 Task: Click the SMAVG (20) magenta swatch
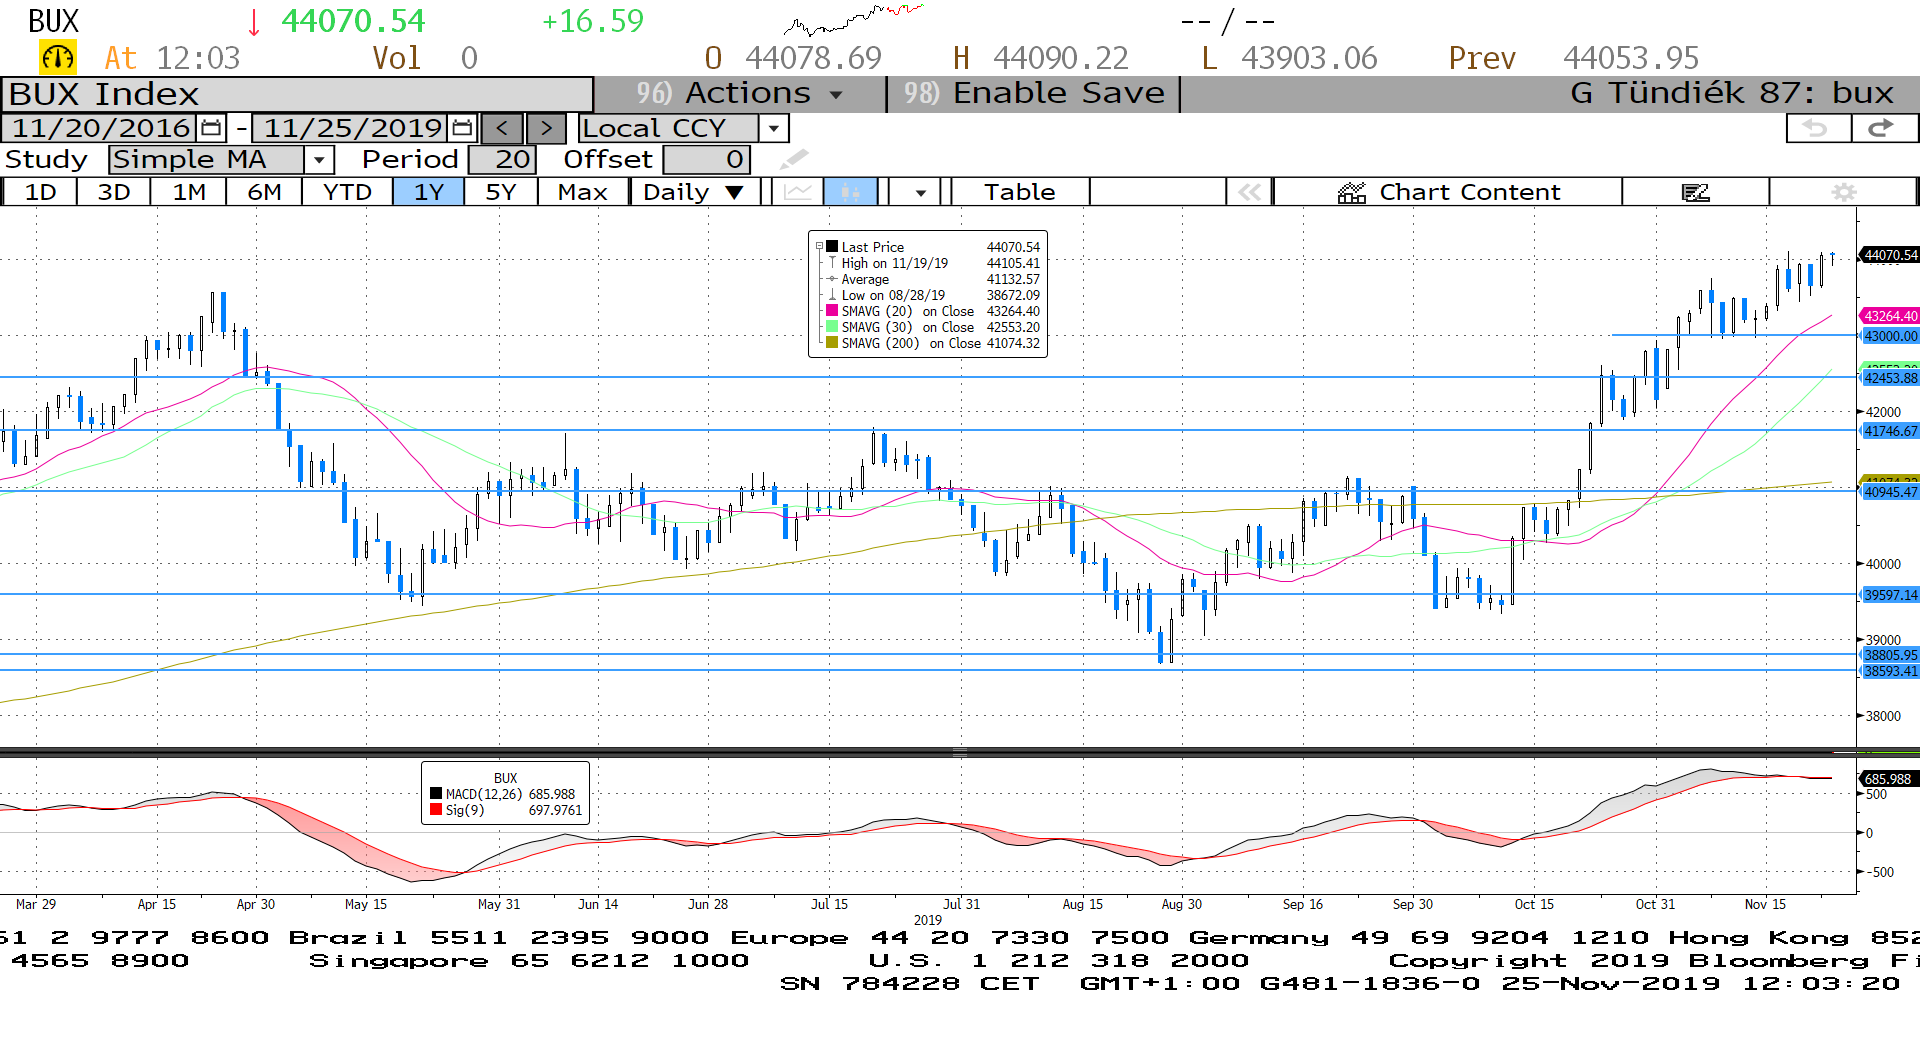click(x=832, y=310)
